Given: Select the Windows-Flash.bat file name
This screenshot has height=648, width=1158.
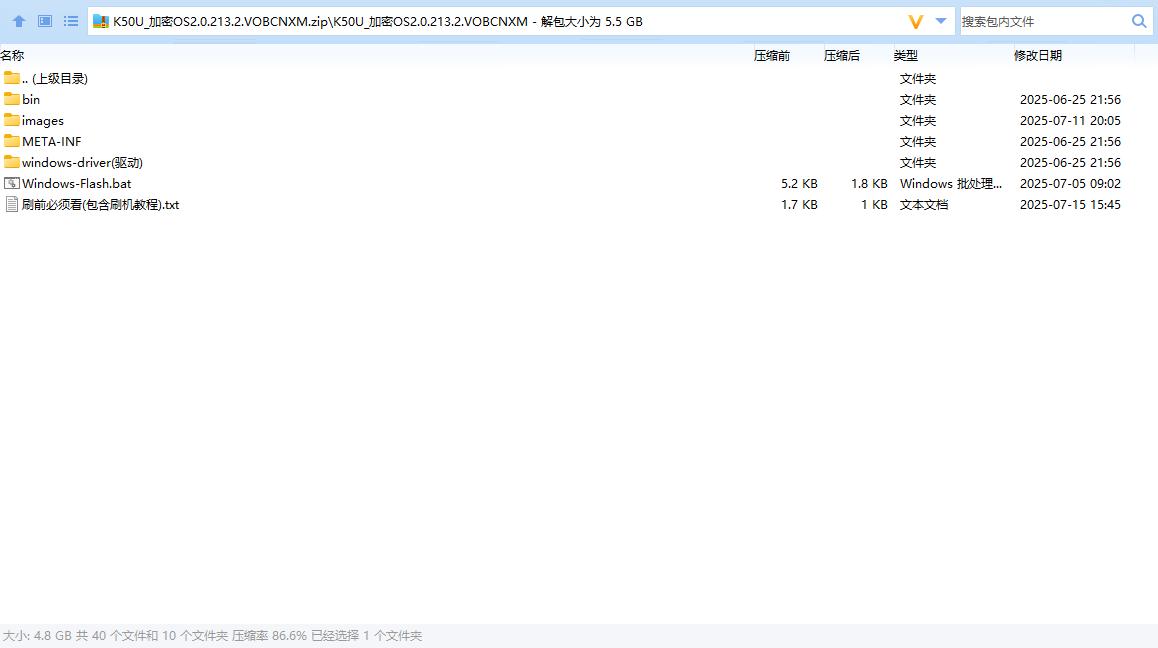Looking at the screenshot, I should pos(77,183).
